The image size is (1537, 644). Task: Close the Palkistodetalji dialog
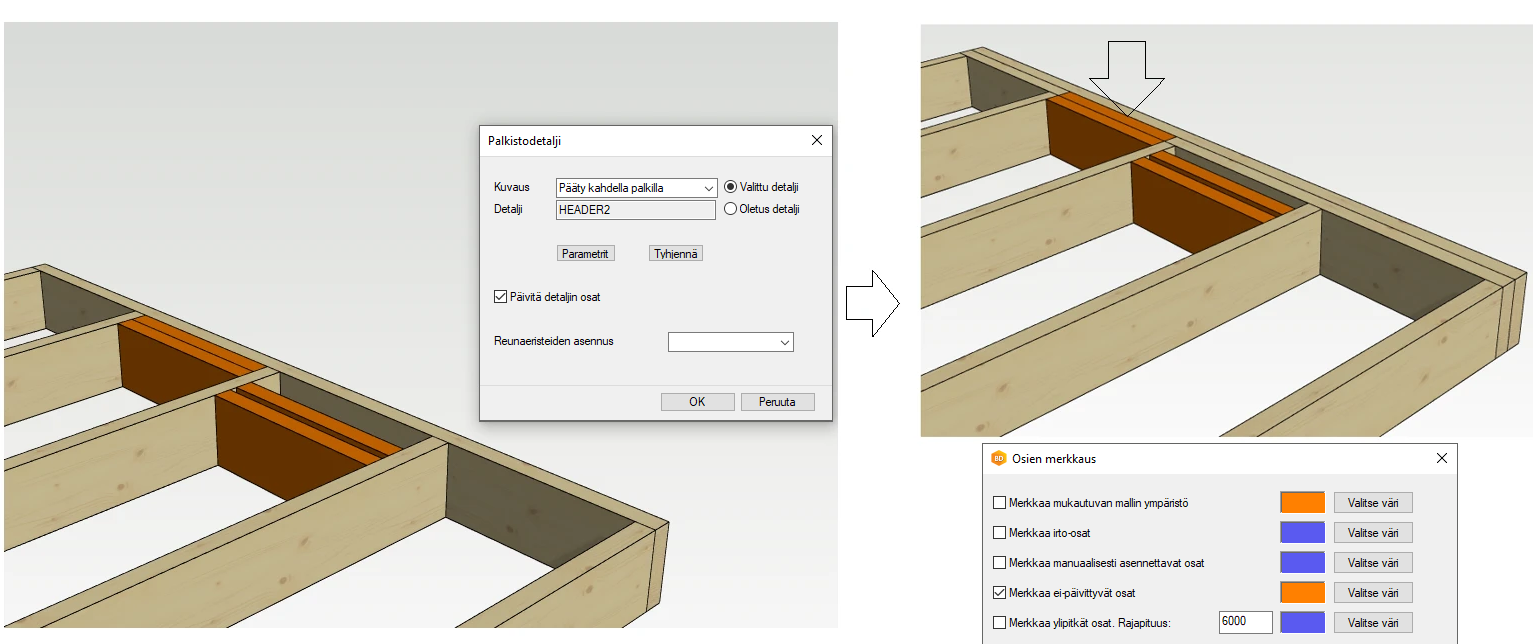[x=816, y=141]
